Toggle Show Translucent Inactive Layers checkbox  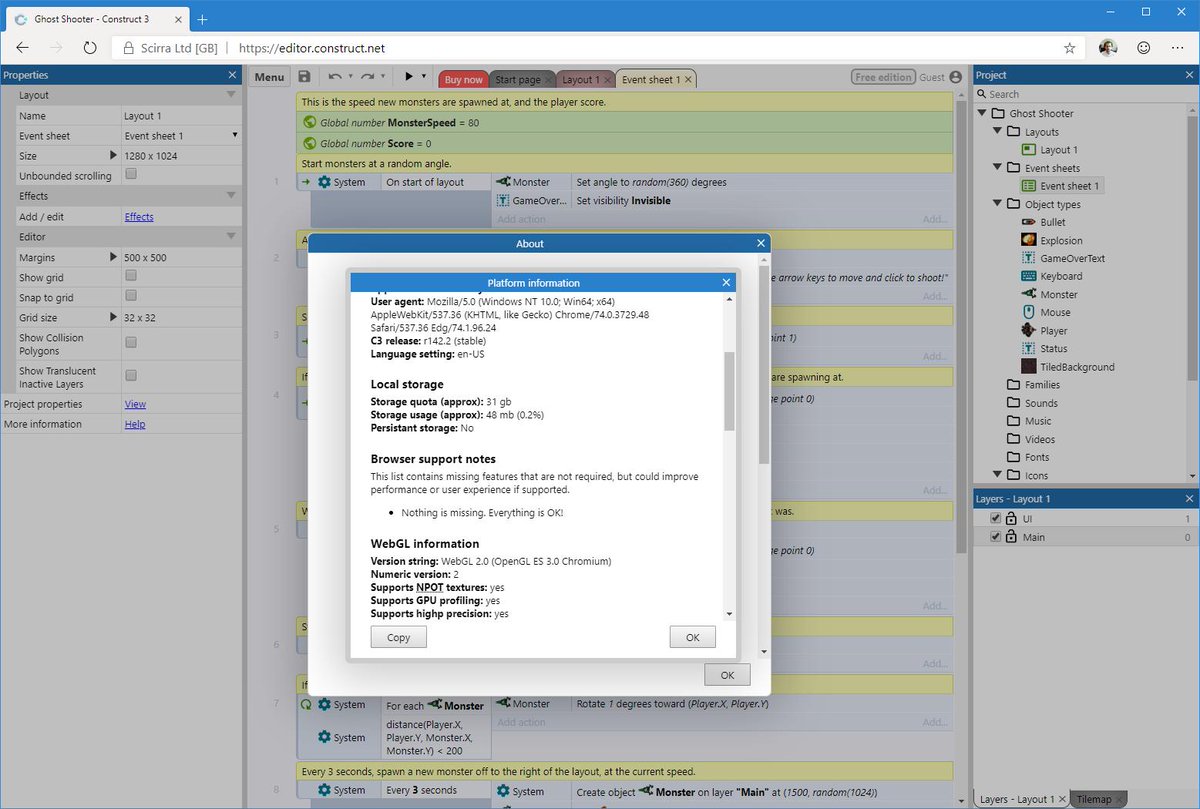(x=130, y=375)
